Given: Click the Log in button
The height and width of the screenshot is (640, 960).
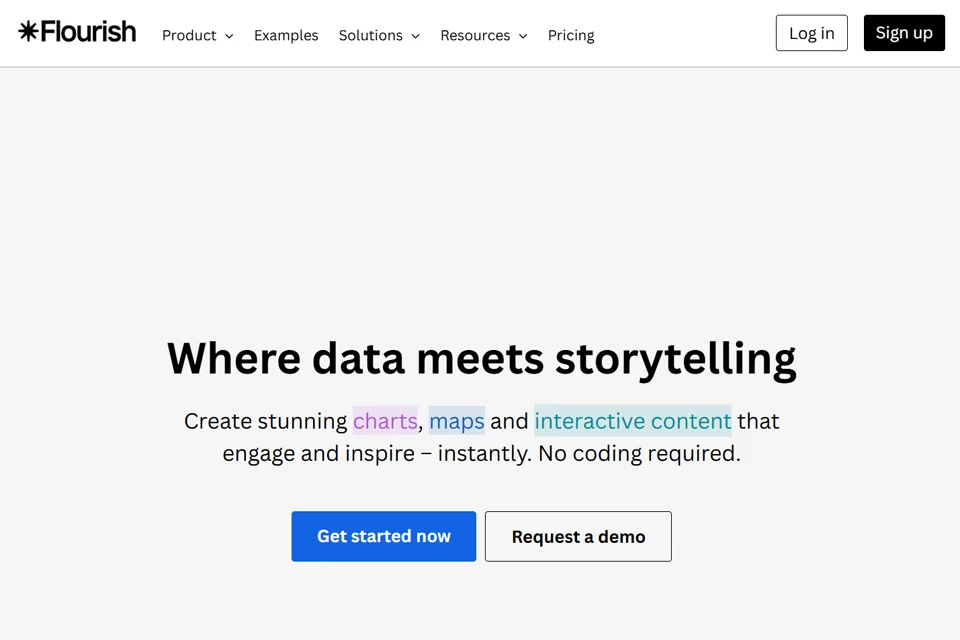Looking at the screenshot, I should tap(811, 33).
